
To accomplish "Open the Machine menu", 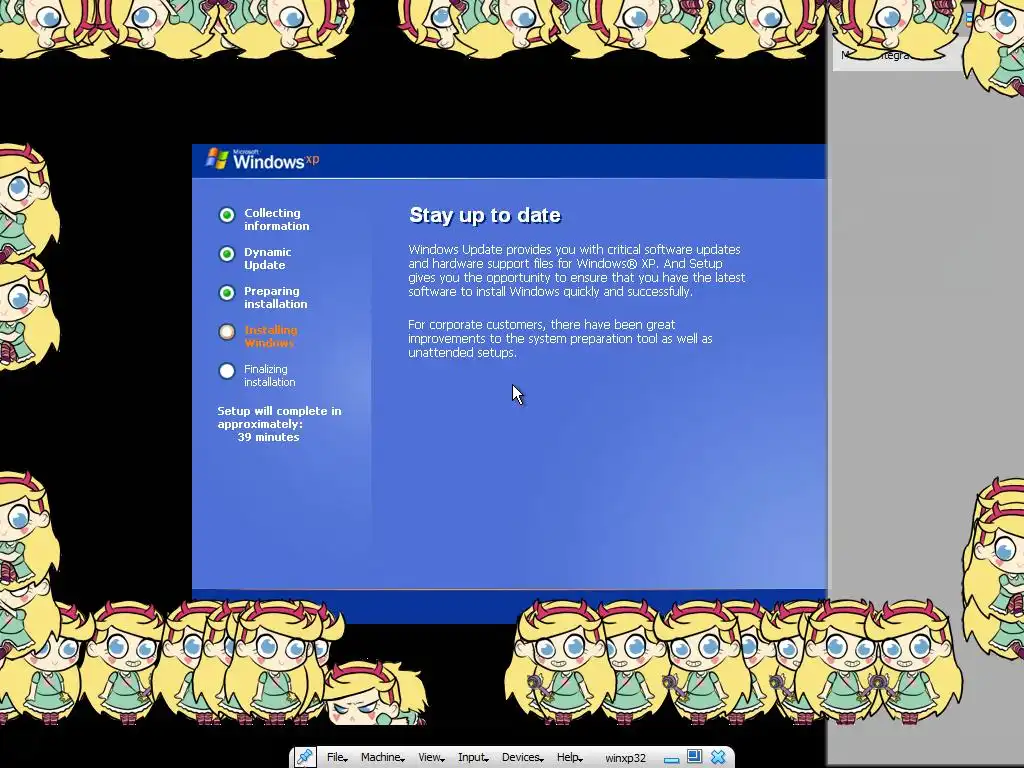I will tap(383, 757).
